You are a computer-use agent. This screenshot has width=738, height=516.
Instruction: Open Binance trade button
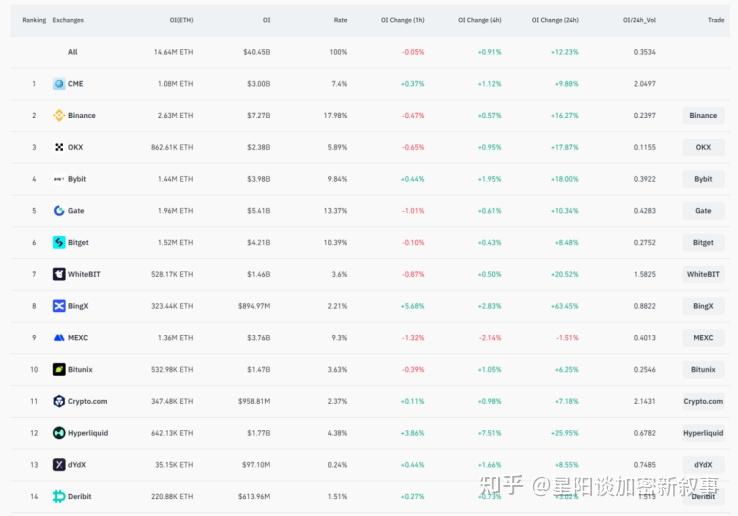703,115
